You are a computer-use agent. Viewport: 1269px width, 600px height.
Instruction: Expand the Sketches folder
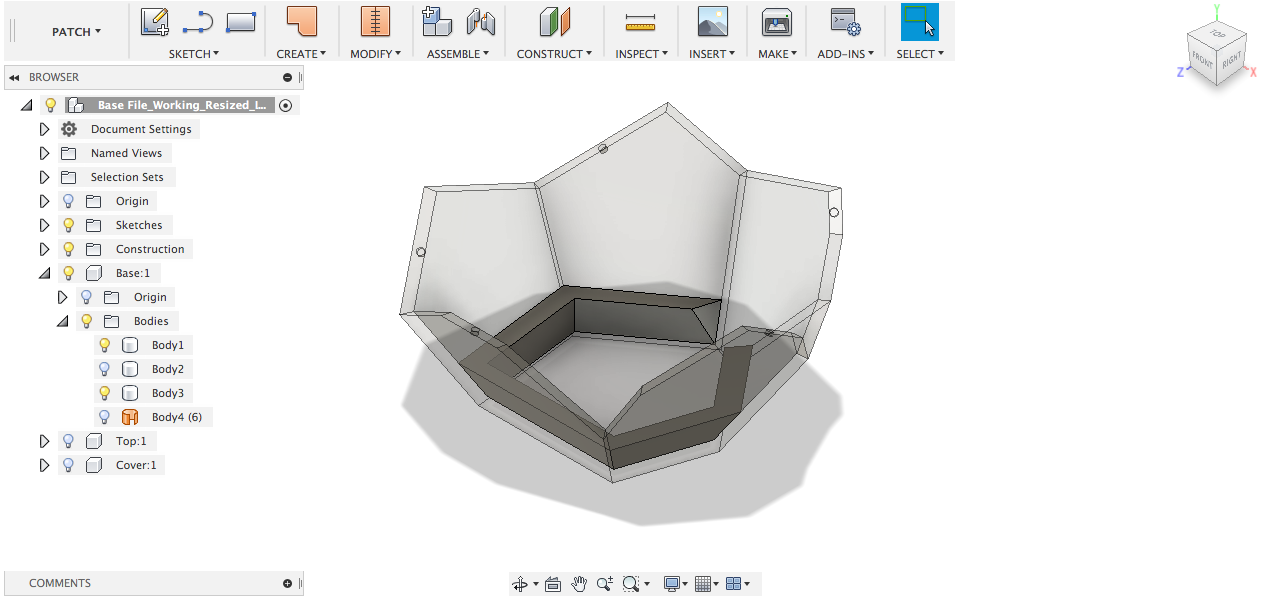coord(44,225)
